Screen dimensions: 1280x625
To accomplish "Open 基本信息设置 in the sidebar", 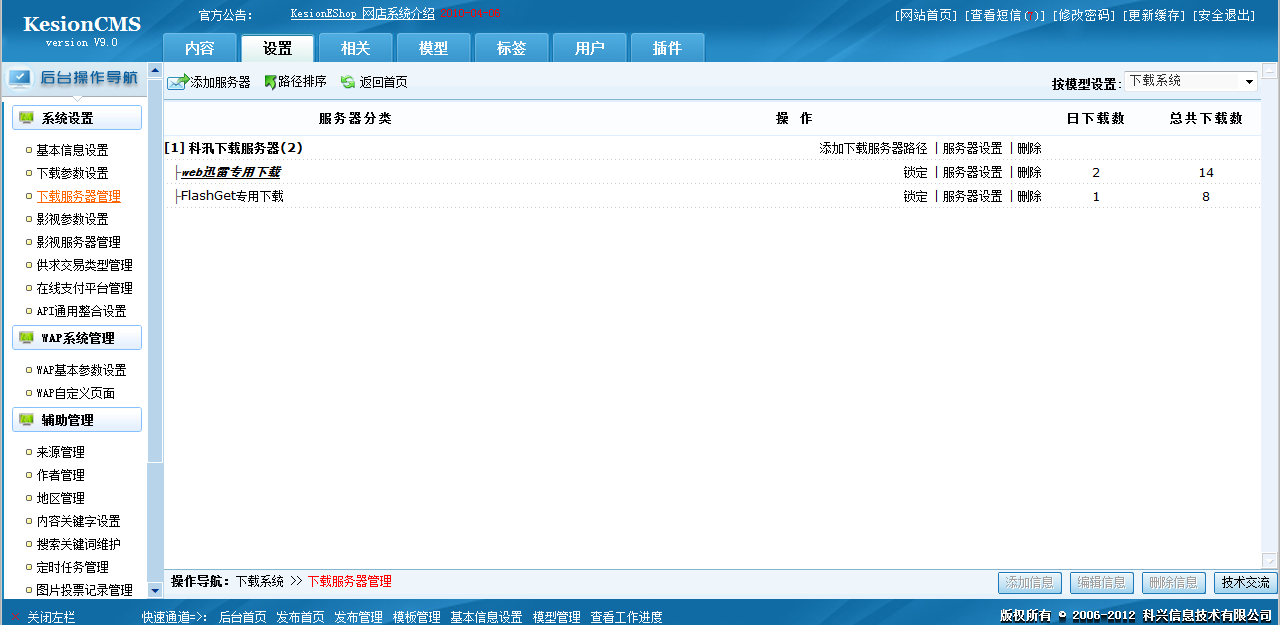I will [72, 150].
